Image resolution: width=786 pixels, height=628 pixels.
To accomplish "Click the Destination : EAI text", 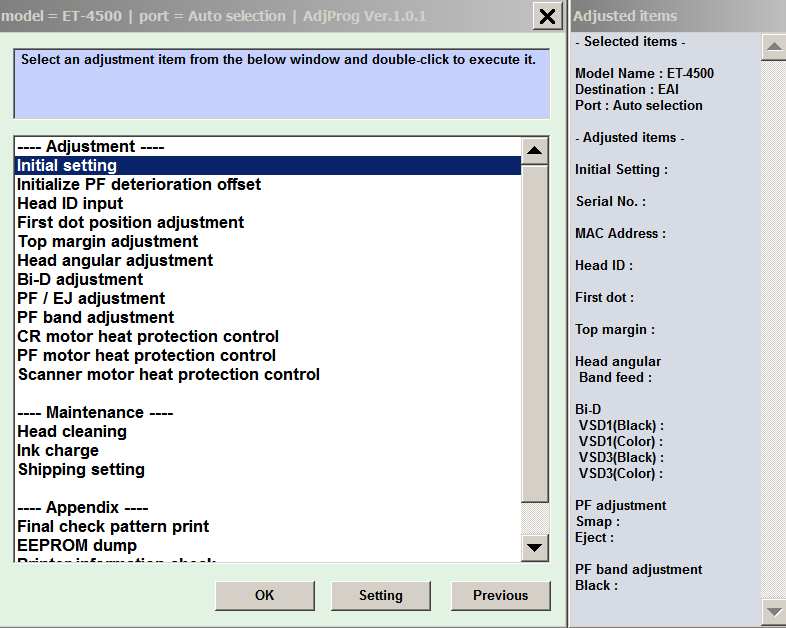I will pos(627,90).
